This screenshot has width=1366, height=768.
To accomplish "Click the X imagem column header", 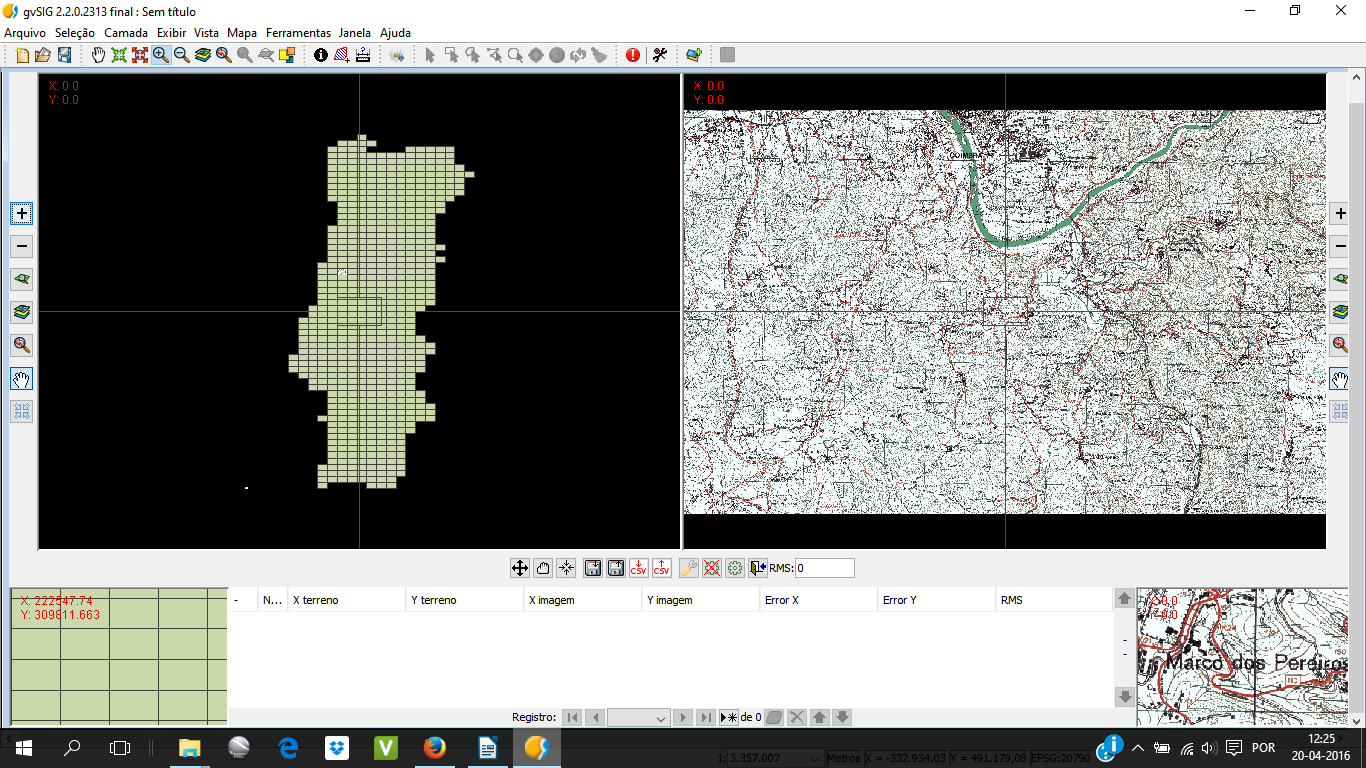I will [583, 600].
